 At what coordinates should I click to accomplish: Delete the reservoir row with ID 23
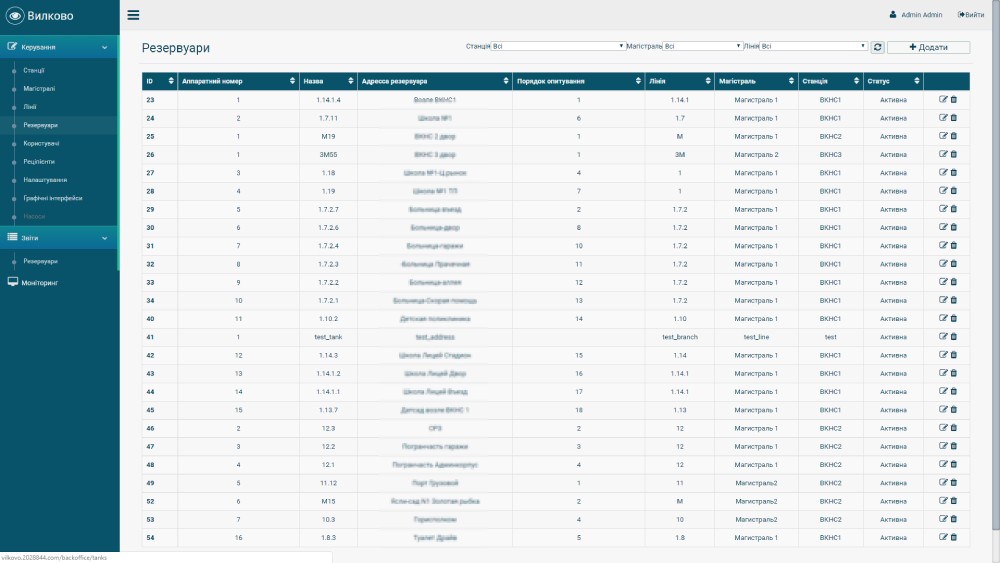click(953, 100)
